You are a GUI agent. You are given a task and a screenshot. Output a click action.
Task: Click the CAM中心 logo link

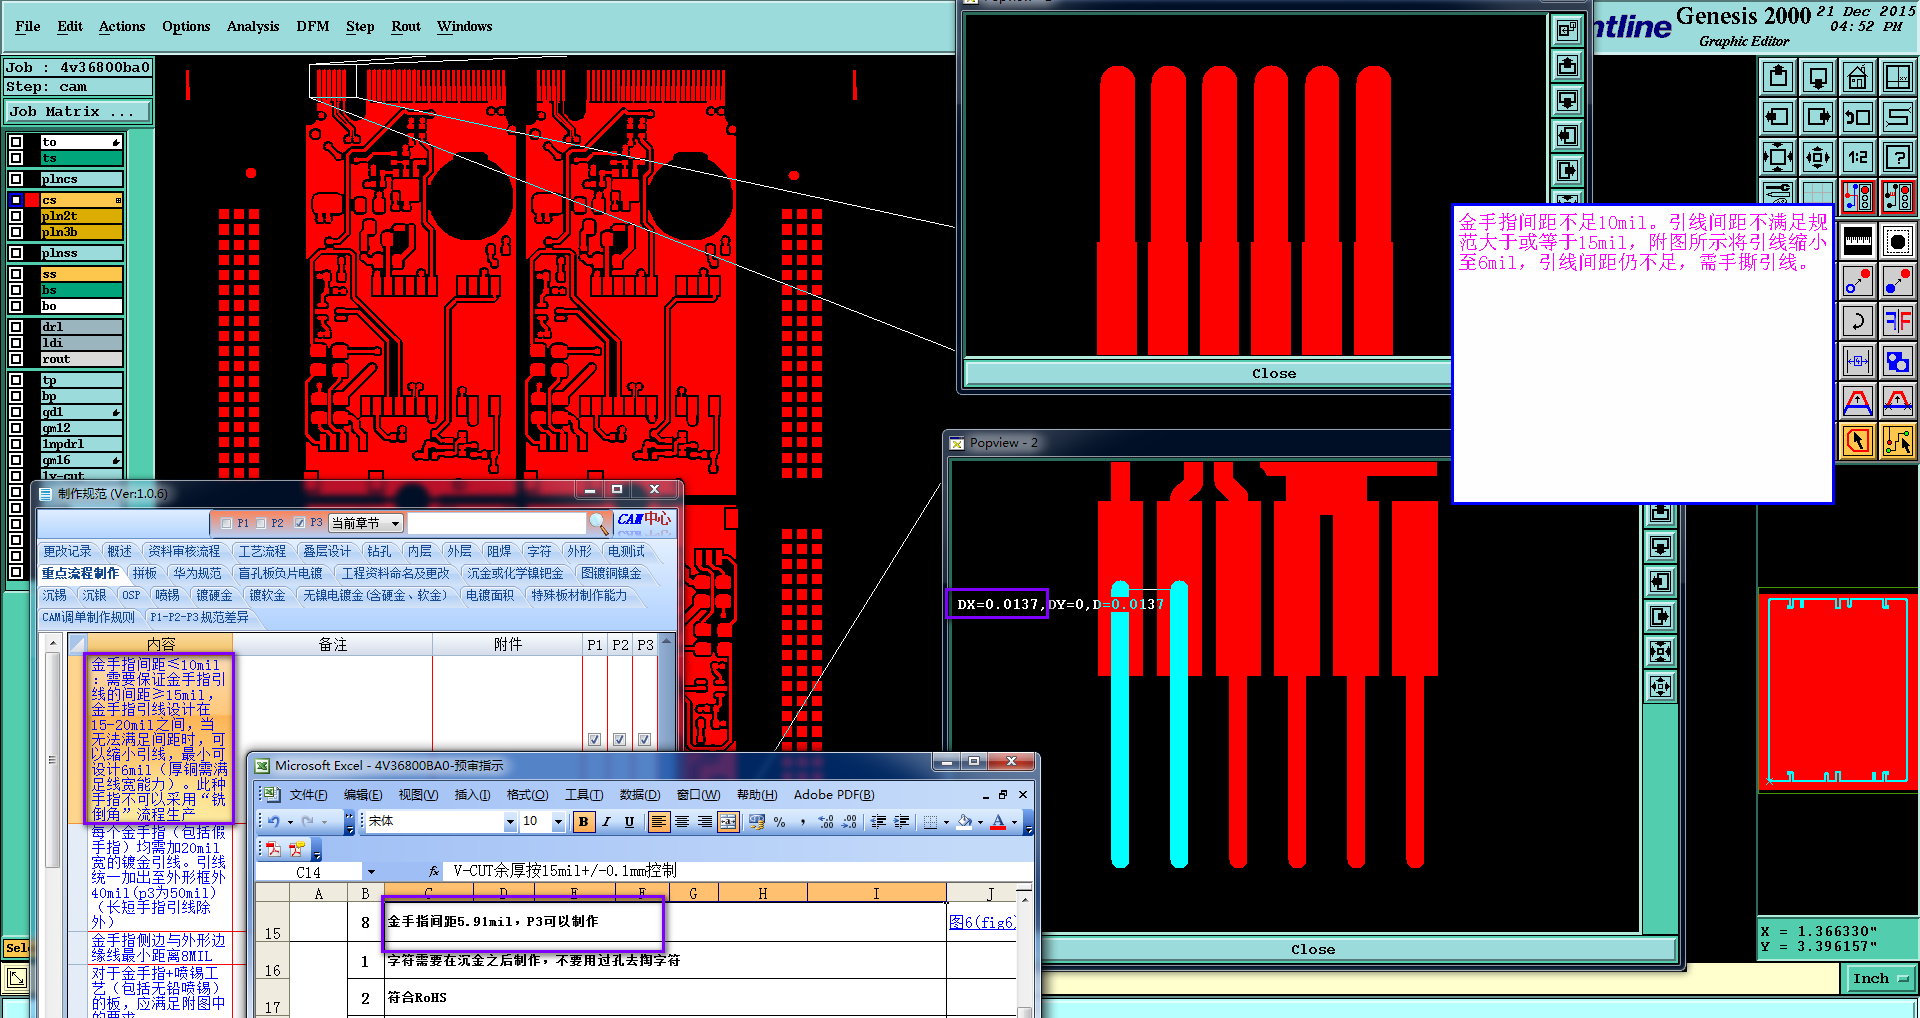click(644, 519)
